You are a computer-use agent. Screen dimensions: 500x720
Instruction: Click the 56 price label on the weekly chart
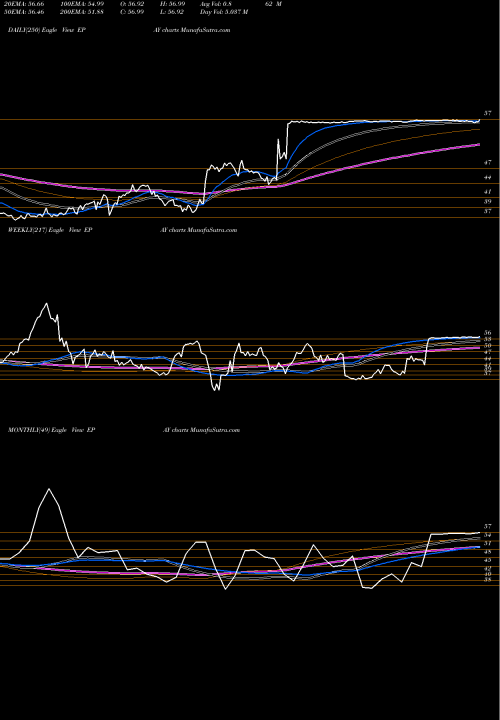coord(488,333)
